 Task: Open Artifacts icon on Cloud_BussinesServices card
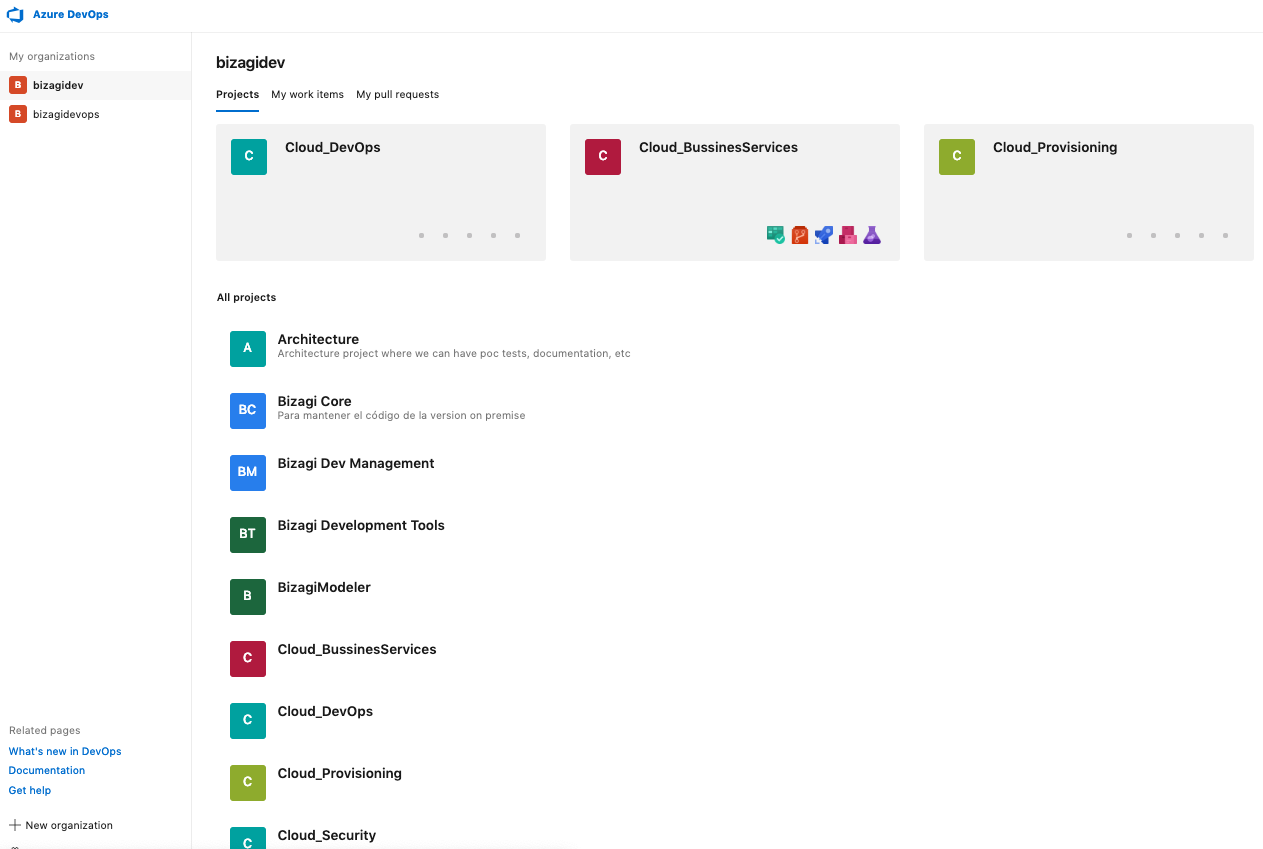point(848,235)
